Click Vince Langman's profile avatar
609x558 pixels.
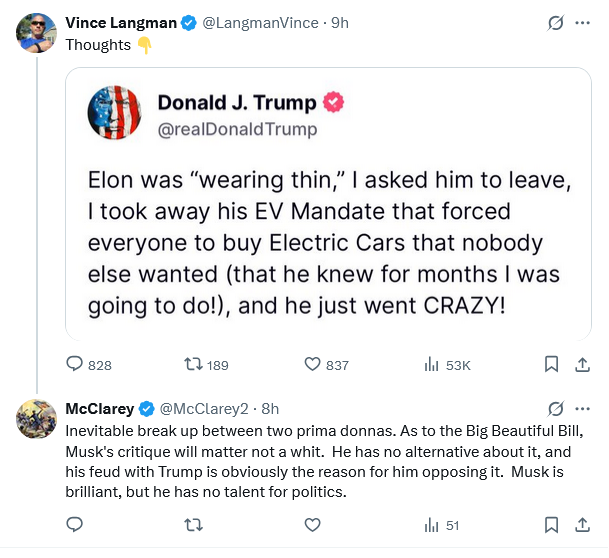click(x=36, y=32)
